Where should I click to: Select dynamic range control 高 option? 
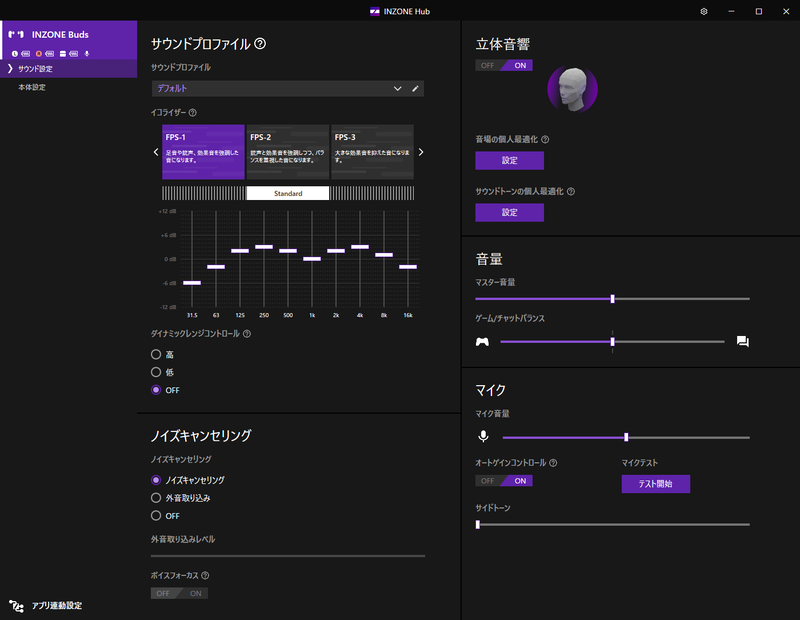pyautogui.click(x=156, y=354)
